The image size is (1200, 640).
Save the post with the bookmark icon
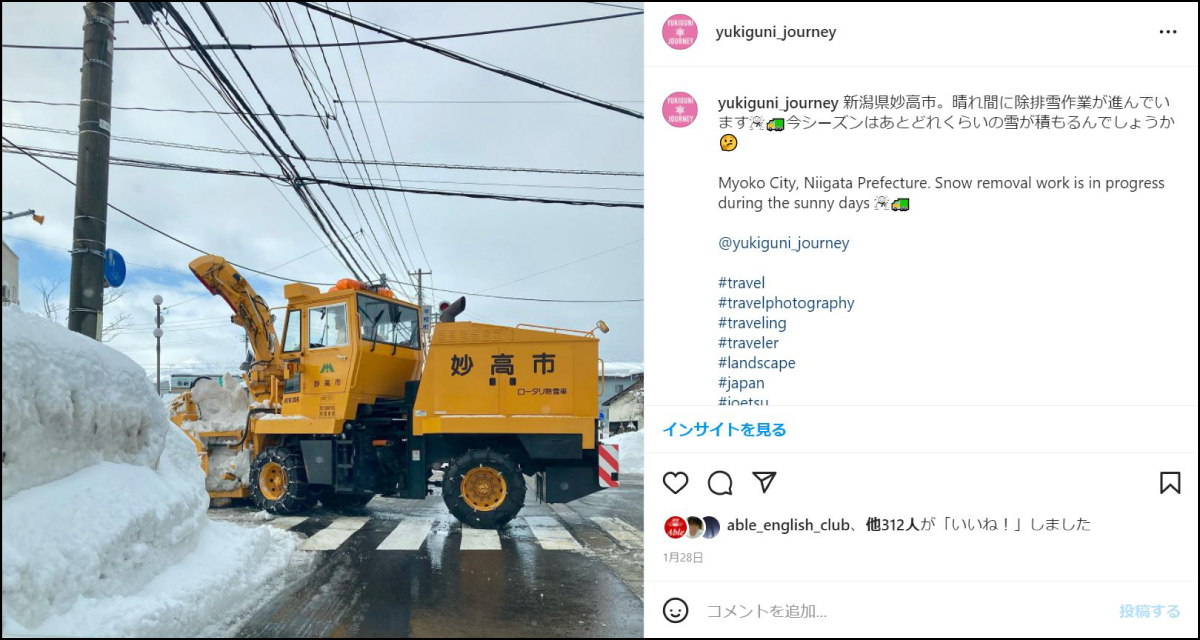click(x=1170, y=483)
